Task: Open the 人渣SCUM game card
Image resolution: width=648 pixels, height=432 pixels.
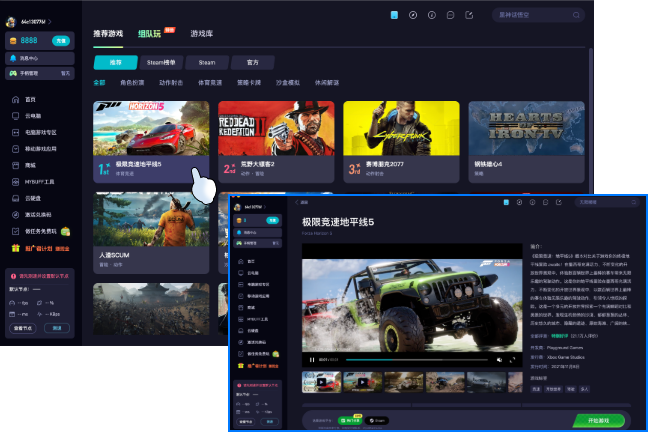Action: click(151, 233)
